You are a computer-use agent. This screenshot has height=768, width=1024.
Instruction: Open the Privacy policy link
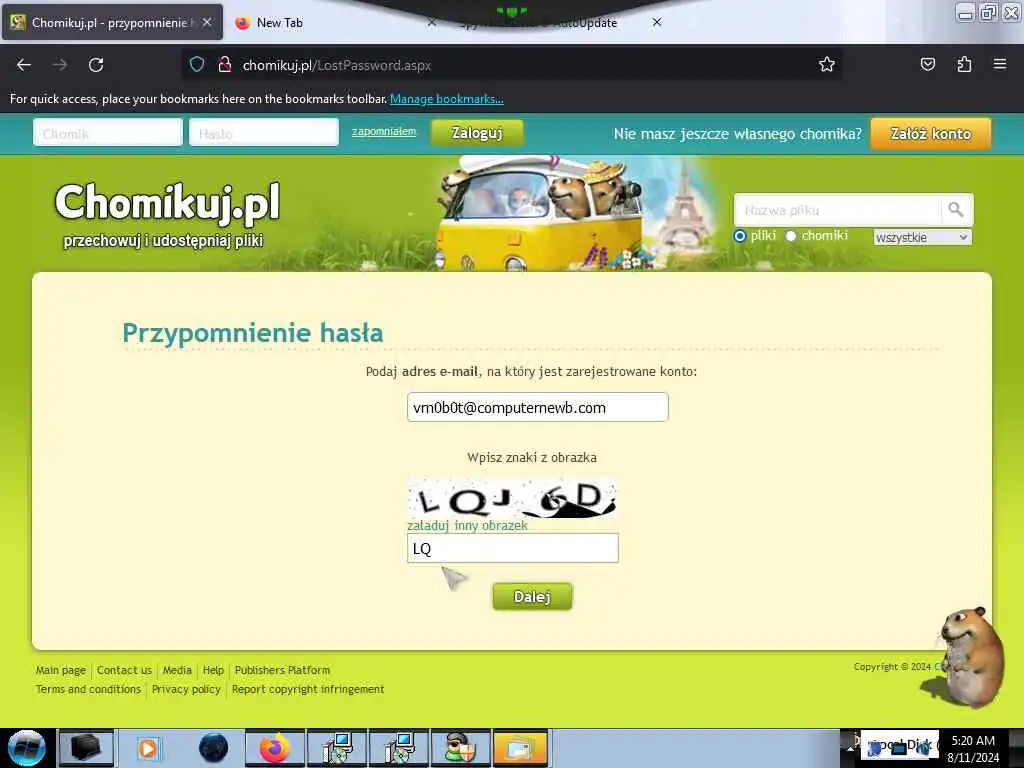click(x=186, y=689)
